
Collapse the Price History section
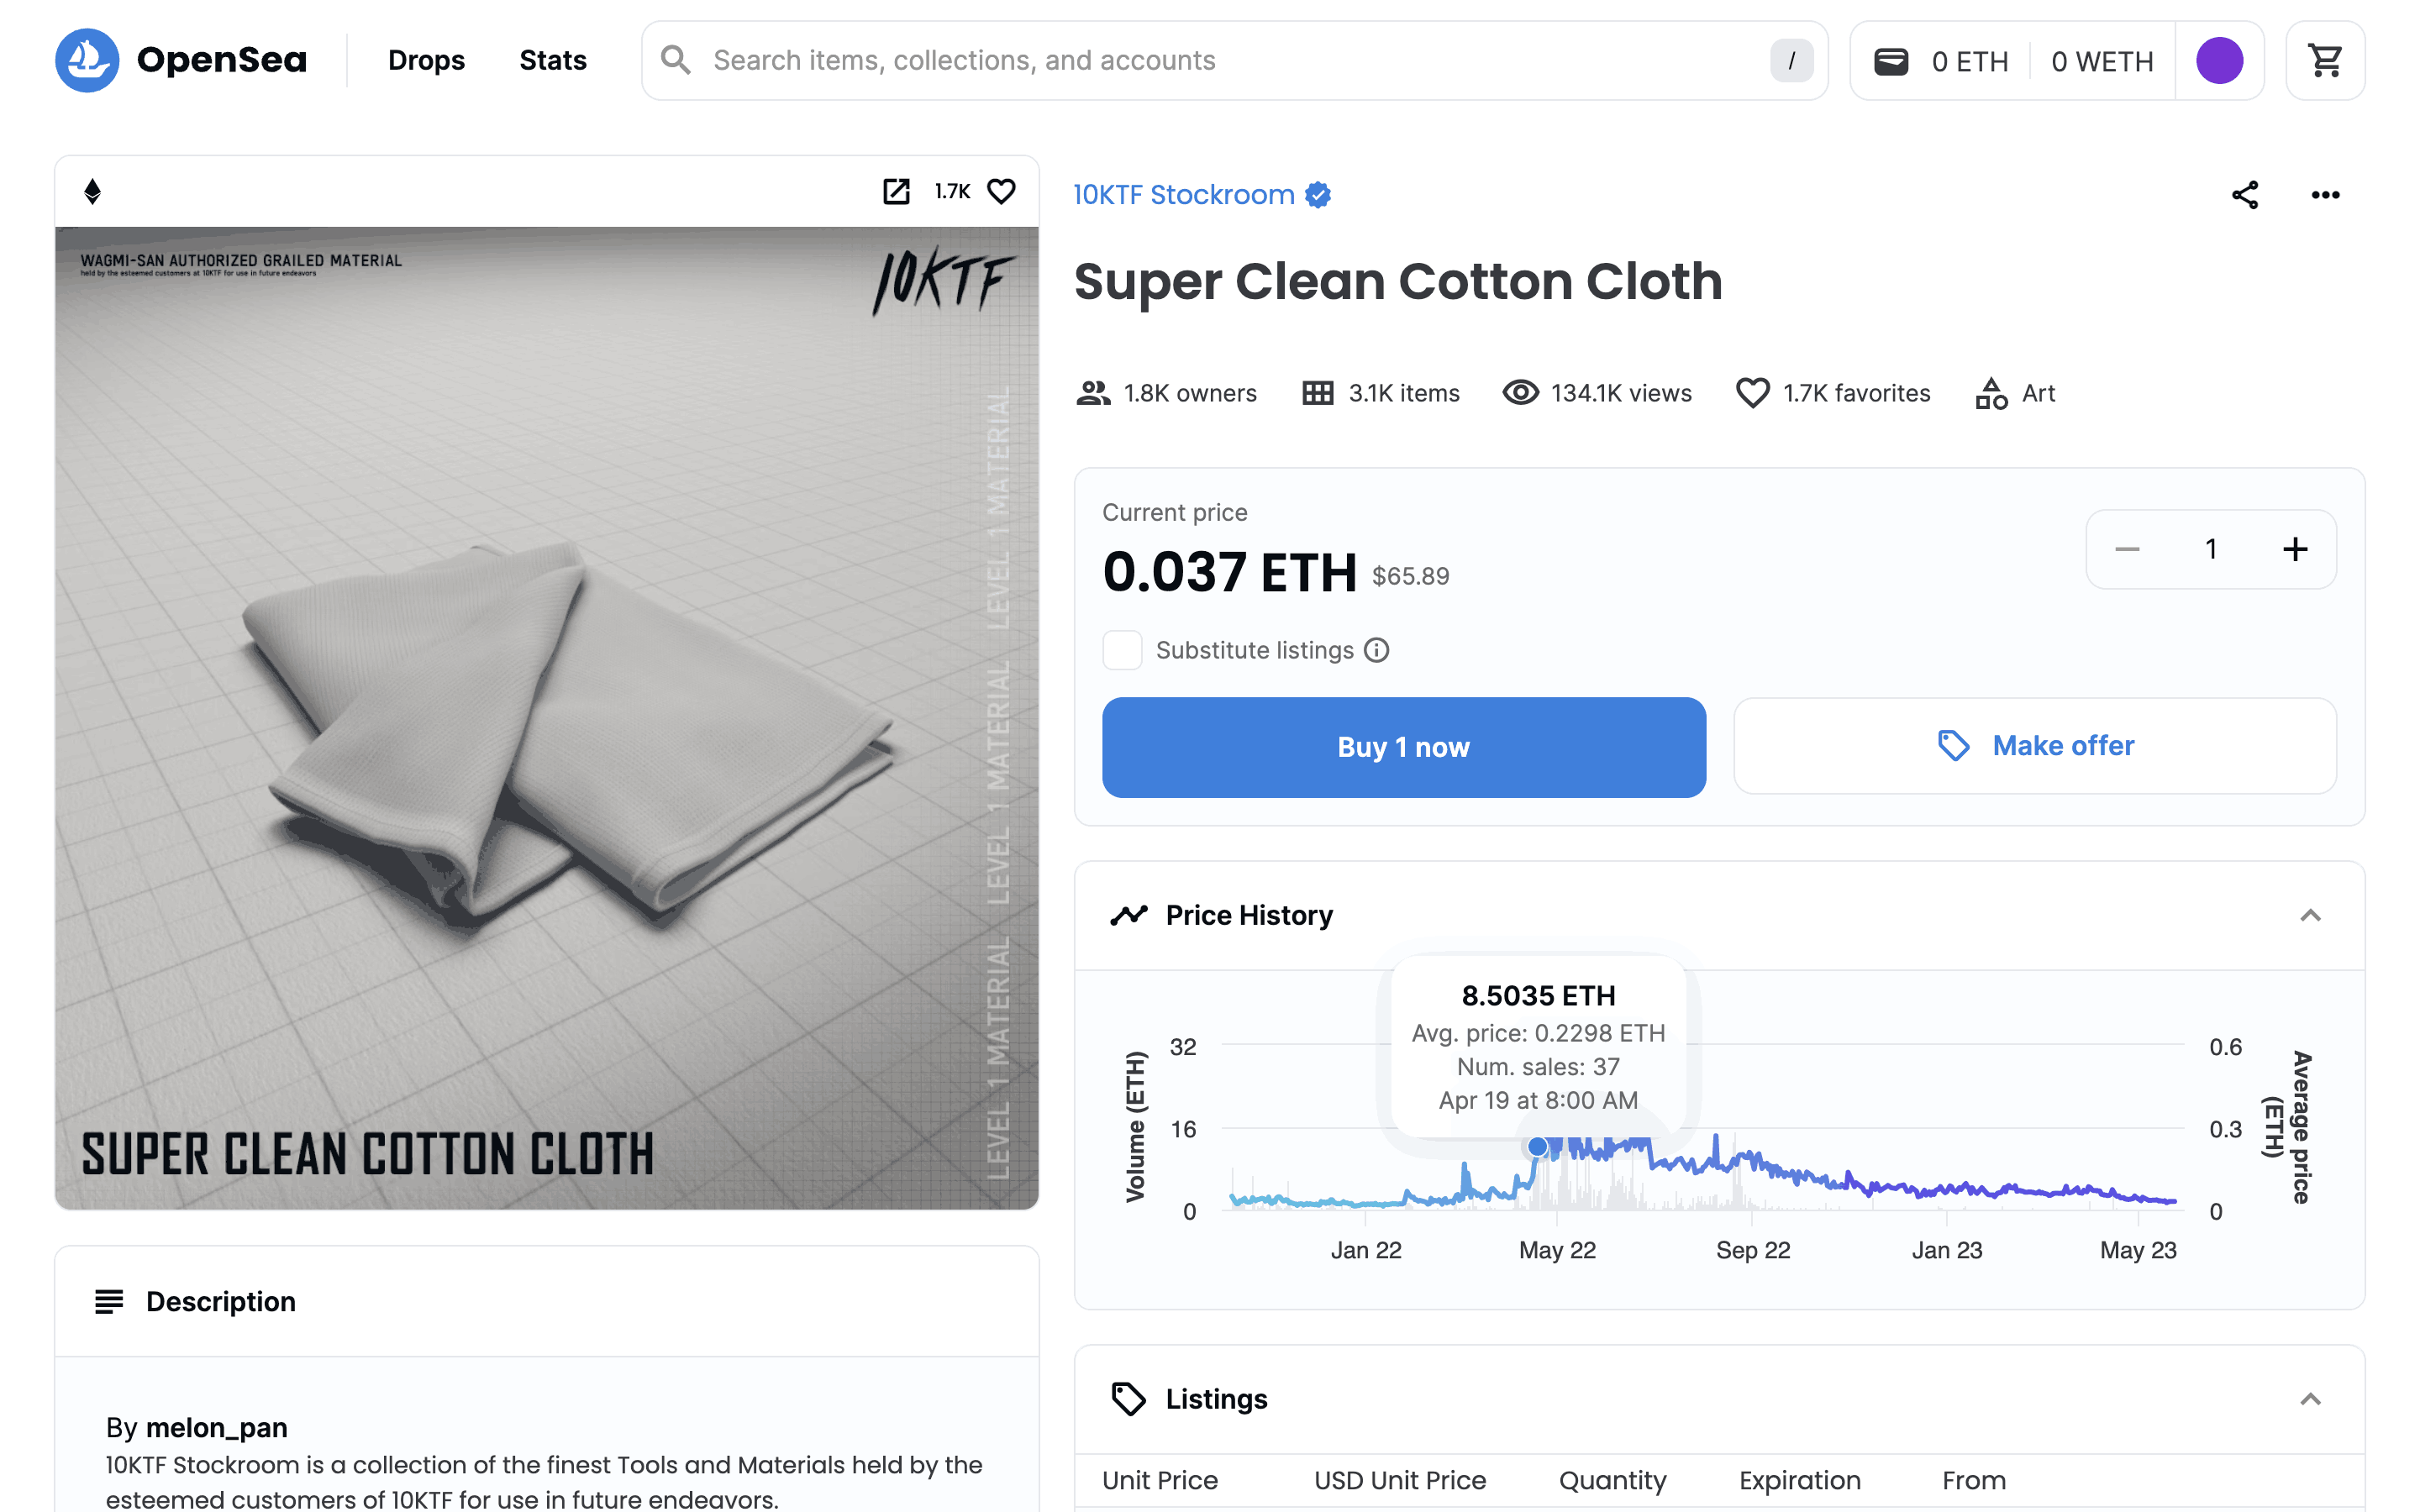coord(2310,915)
